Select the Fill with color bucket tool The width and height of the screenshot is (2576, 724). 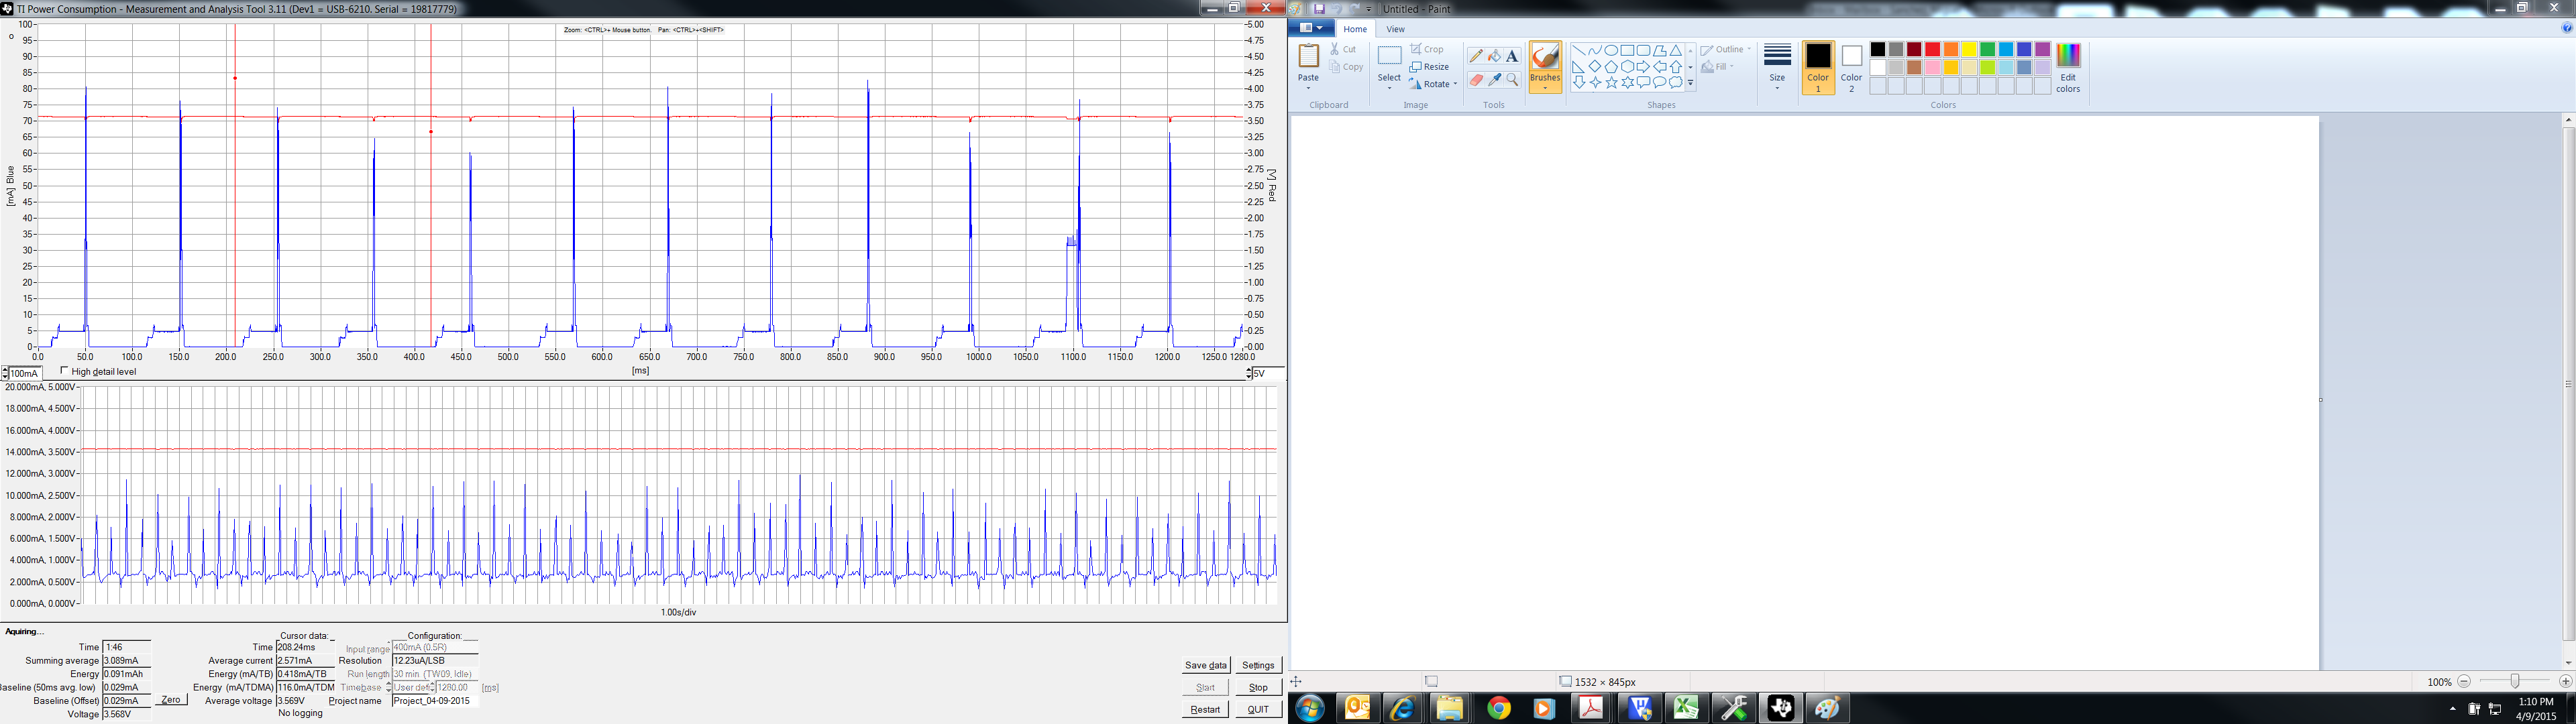1494,56
